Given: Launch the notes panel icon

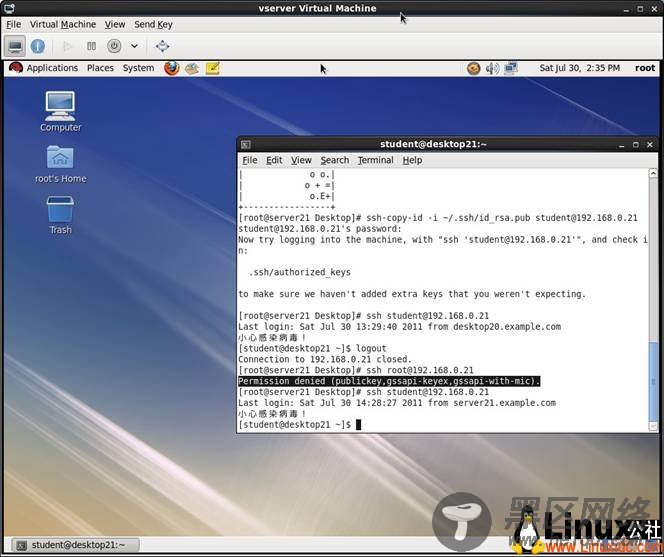Looking at the screenshot, I should [213, 68].
